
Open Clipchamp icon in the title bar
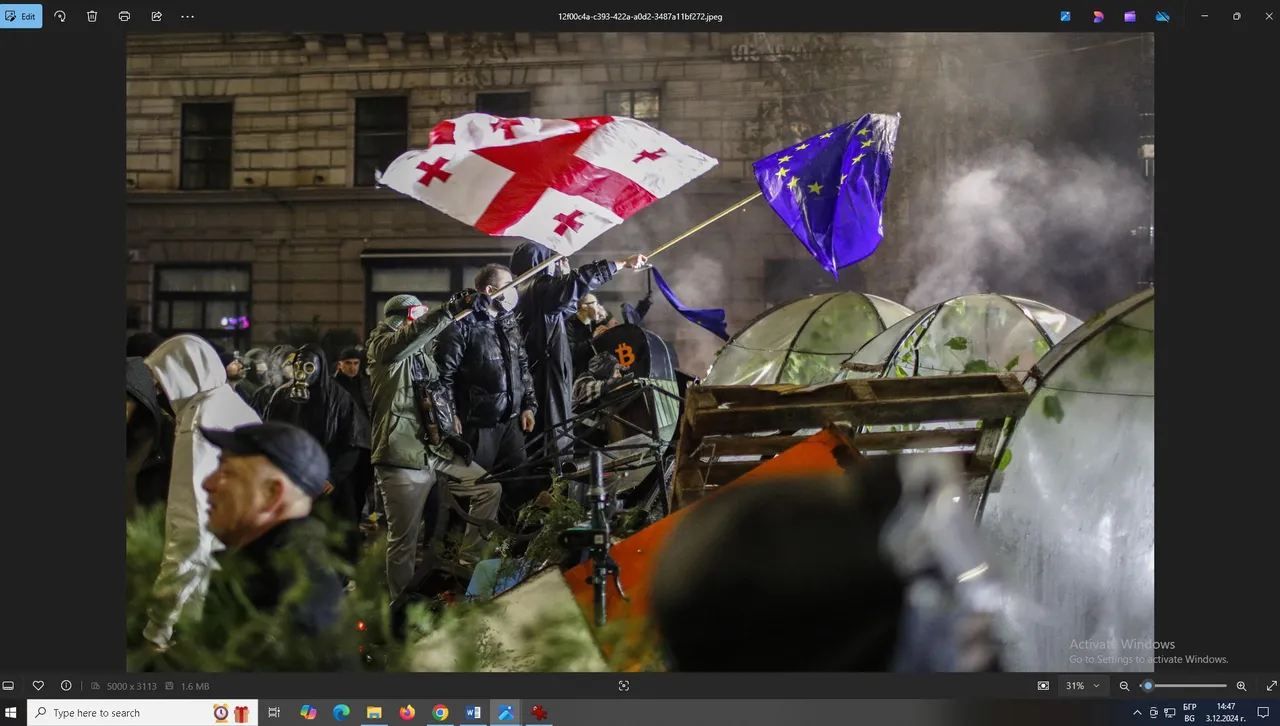tap(1130, 16)
